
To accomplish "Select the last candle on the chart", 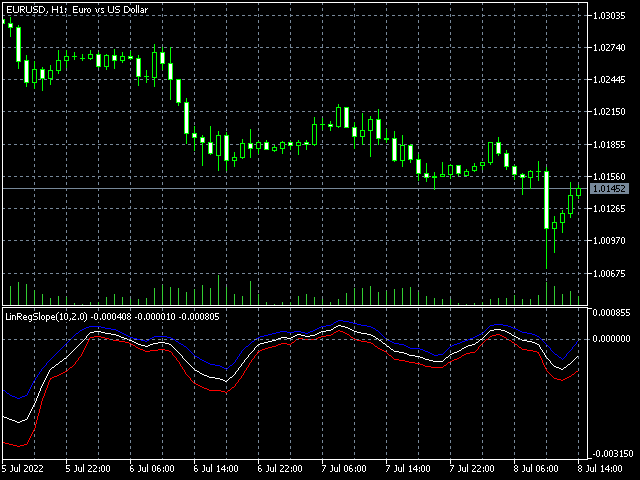I will pyautogui.click(x=578, y=192).
